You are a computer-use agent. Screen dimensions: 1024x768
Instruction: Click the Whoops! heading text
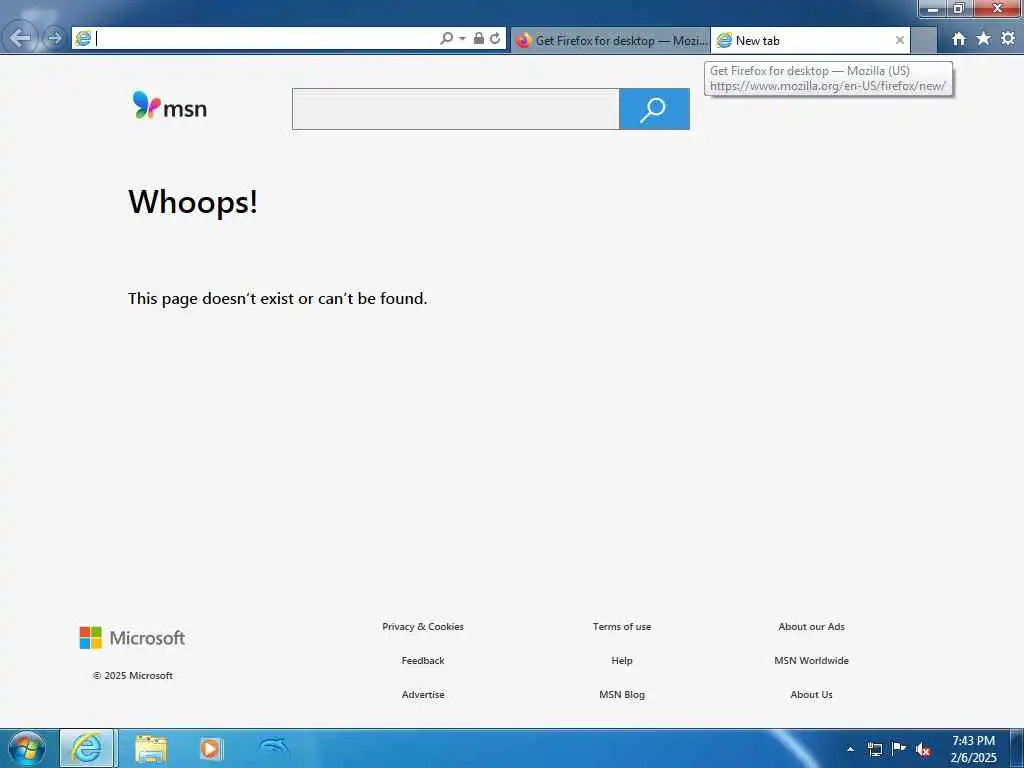click(193, 201)
